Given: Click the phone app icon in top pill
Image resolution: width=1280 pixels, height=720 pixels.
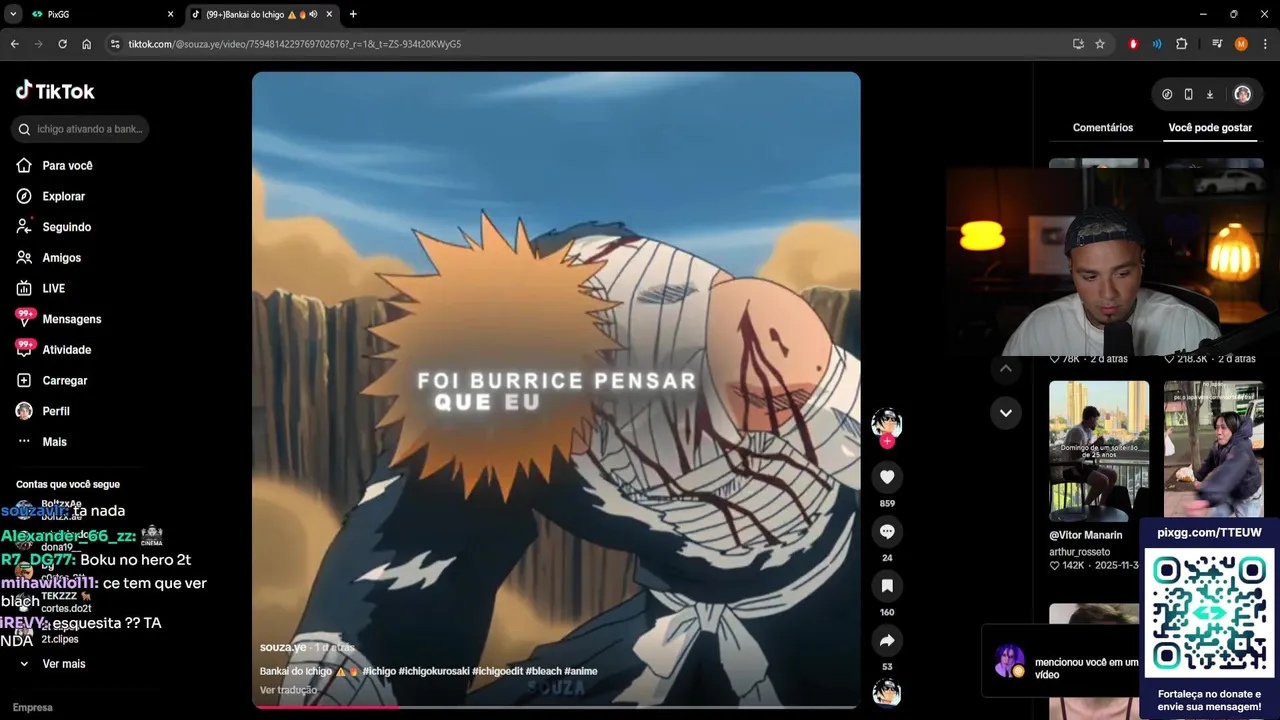Looking at the screenshot, I should pos(1188,94).
